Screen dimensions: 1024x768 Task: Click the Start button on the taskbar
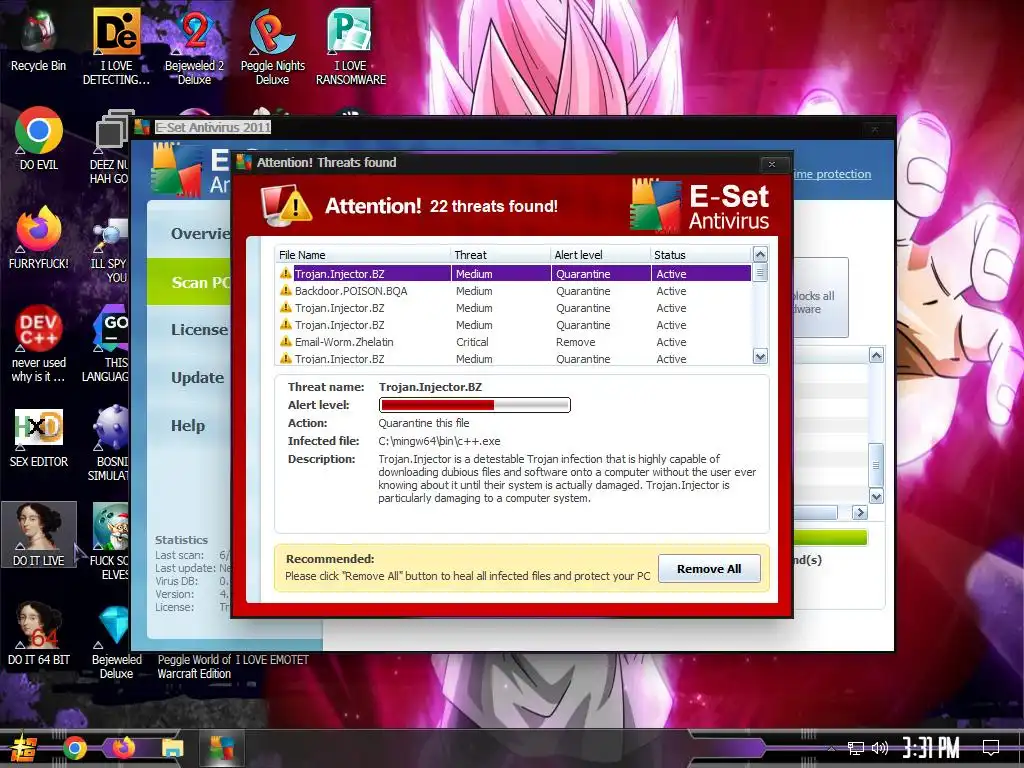point(24,748)
